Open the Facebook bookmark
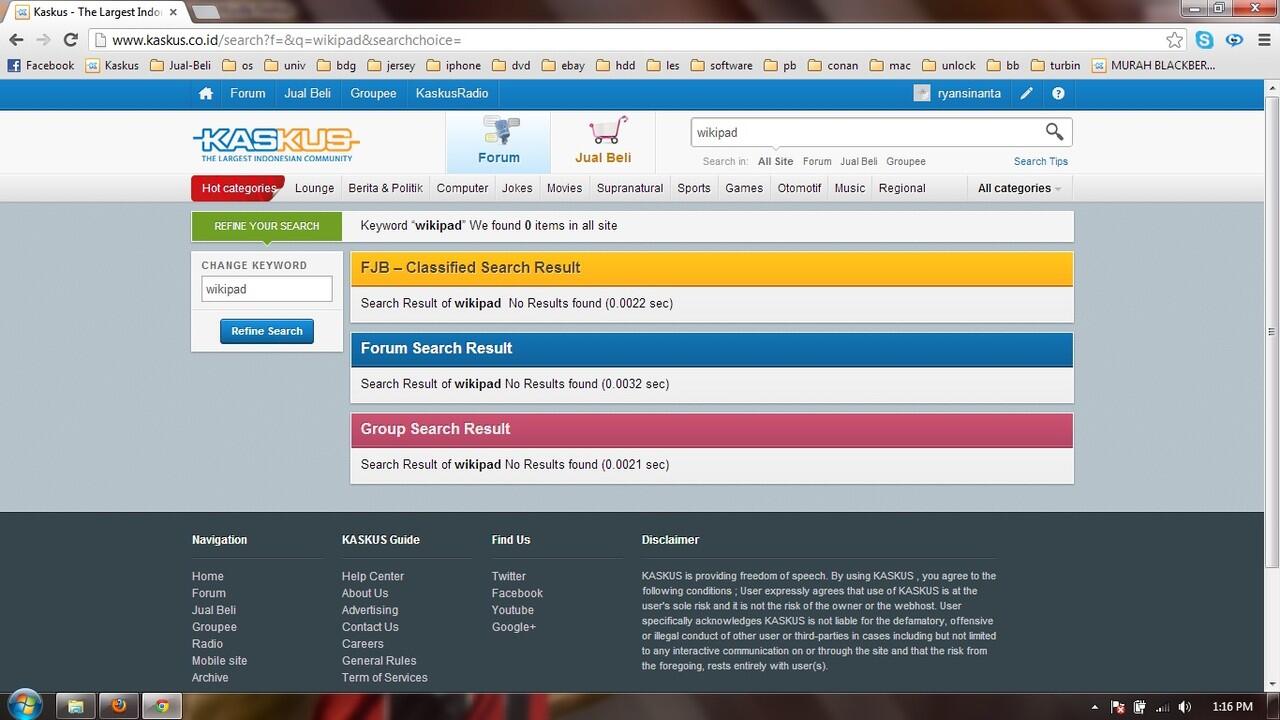 [x=41, y=65]
